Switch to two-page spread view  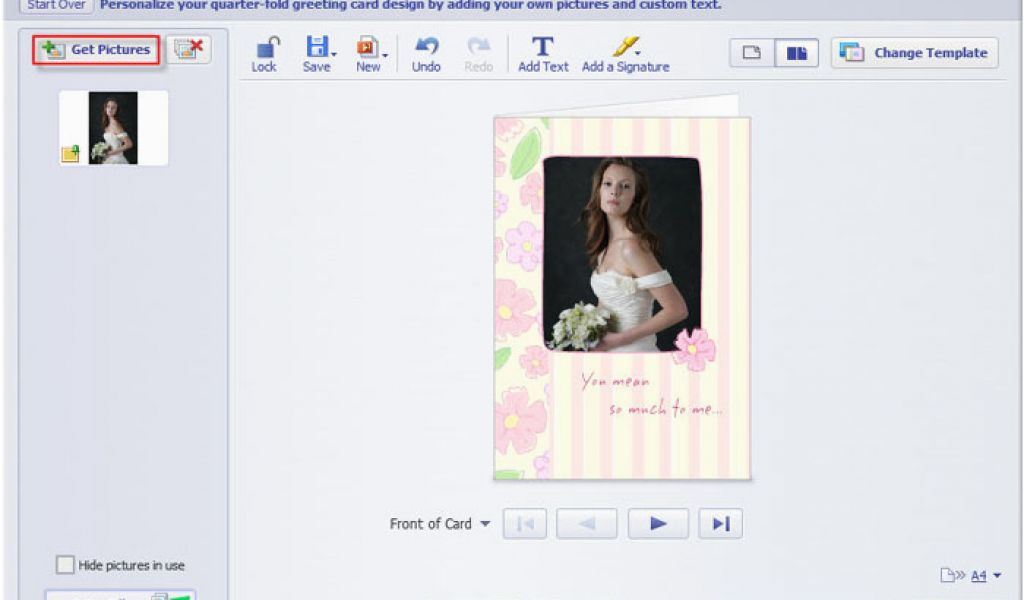(x=797, y=53)
